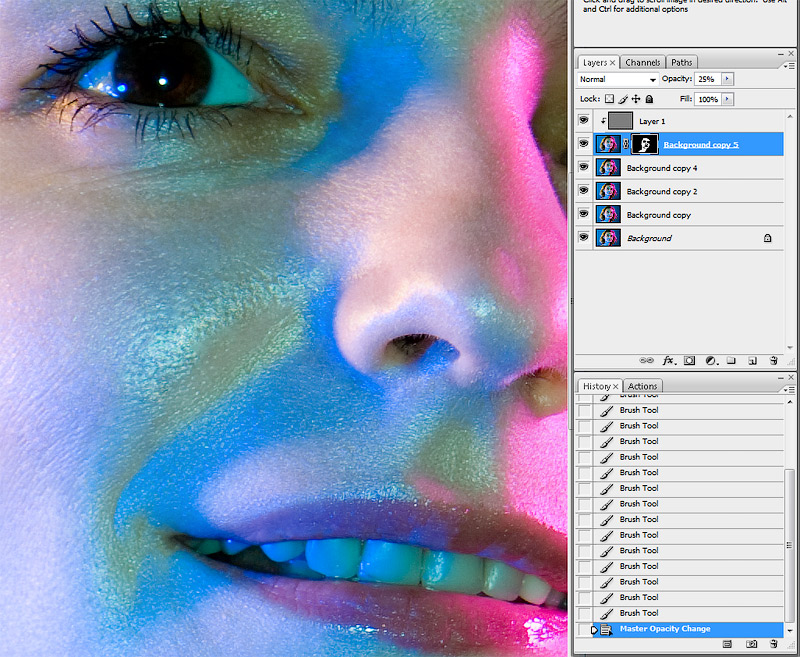Click the Link layers icon in Layers panel

click(x=646, y=360)
